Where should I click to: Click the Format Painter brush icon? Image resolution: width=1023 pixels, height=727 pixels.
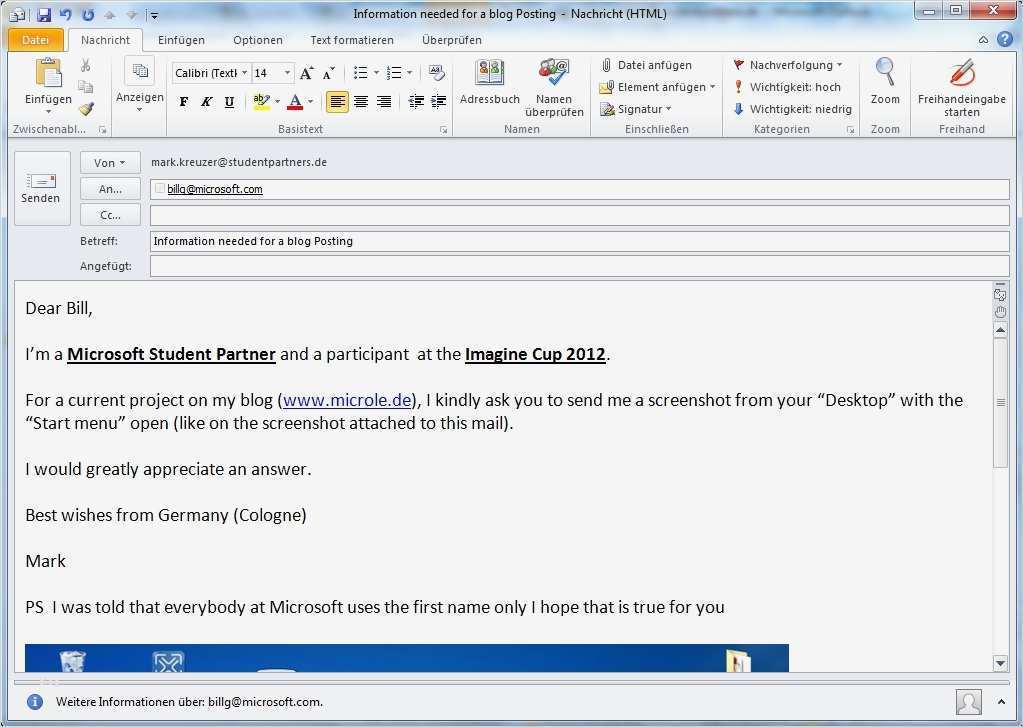tap(85, 108)
